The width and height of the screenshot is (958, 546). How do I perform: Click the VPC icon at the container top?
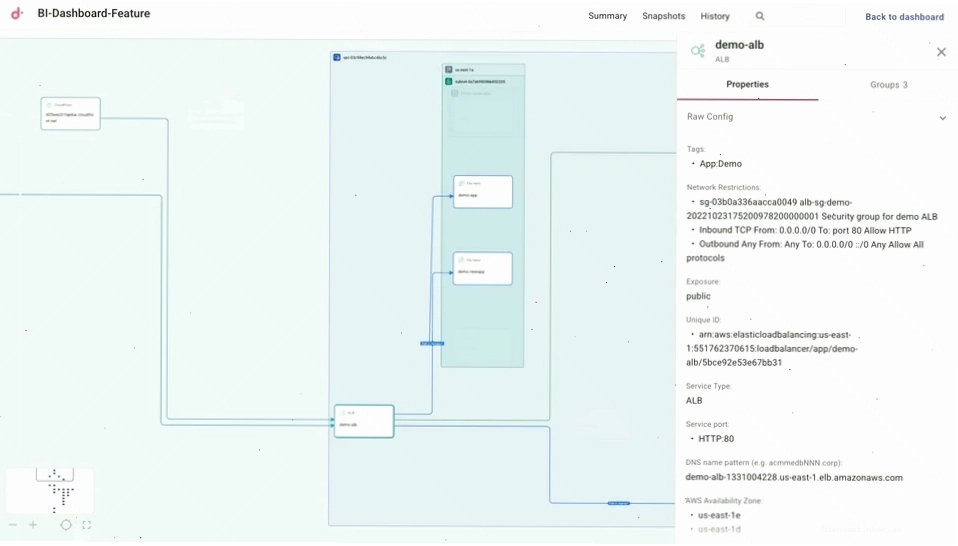click(337, 57)
